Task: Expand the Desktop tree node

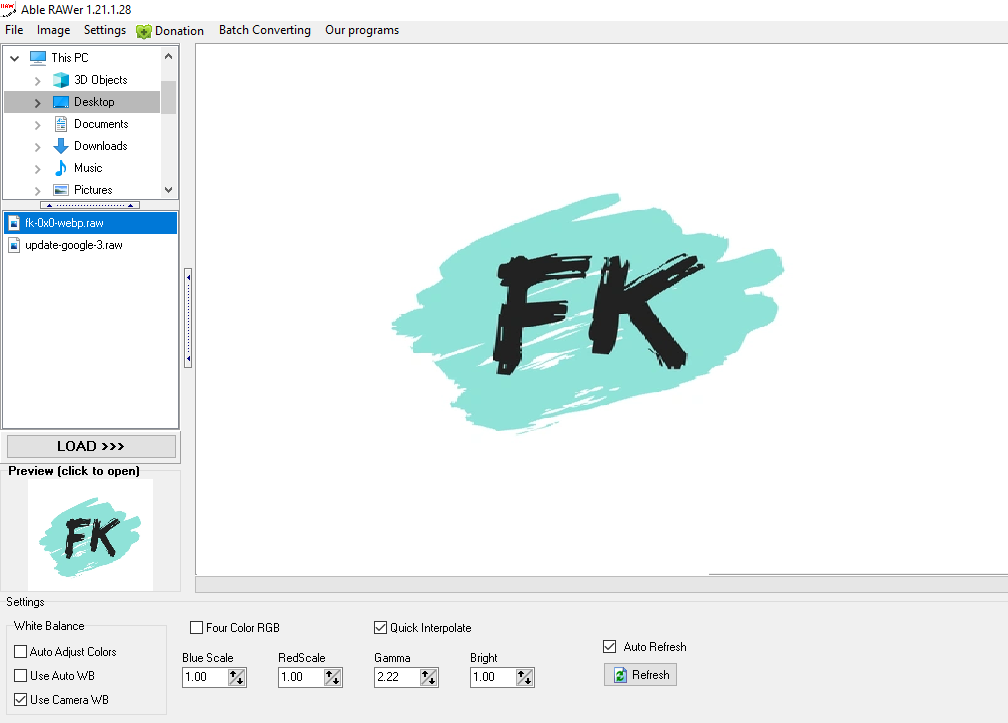Action: 37,103
